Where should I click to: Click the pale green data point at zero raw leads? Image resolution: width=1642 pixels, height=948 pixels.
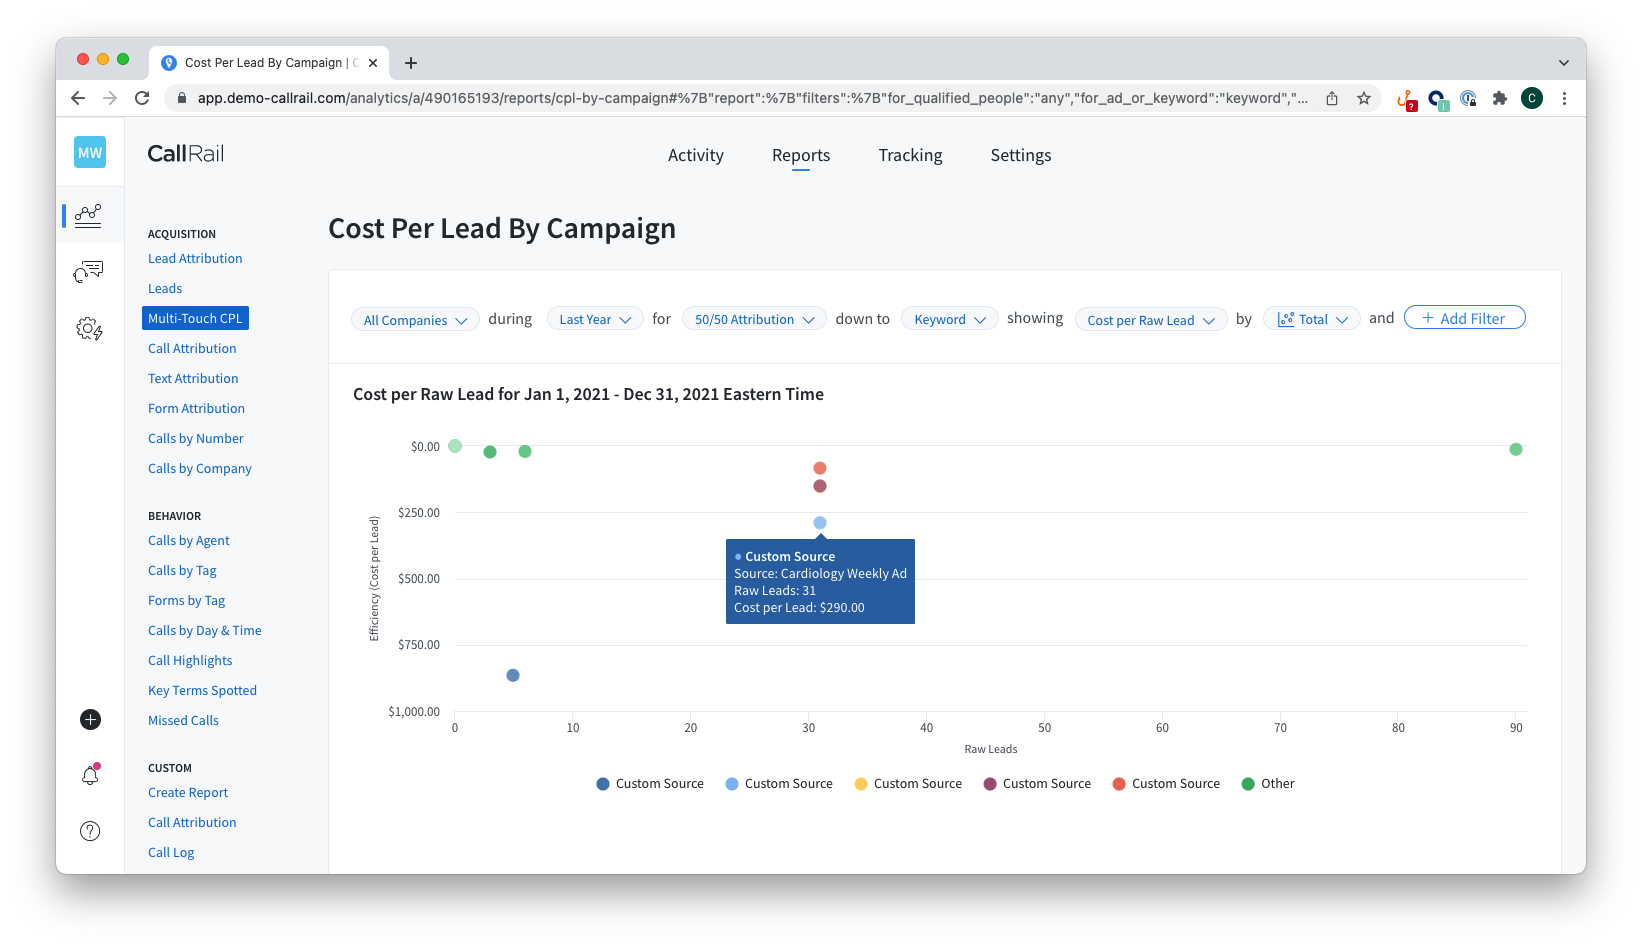455,446
